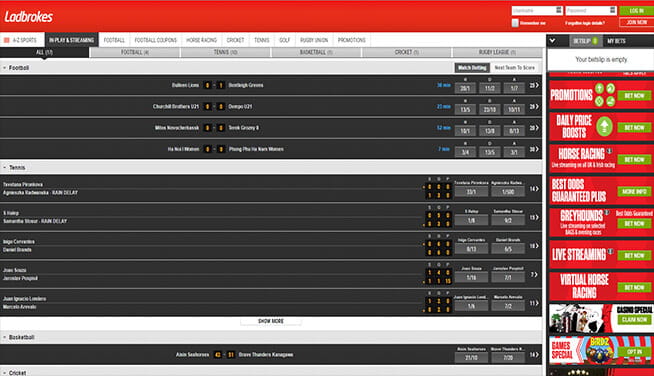Image resolution: width=654 pixels, height=376 pixels.
Task: Click Opt In on Games Special banner
Action: 634,352
